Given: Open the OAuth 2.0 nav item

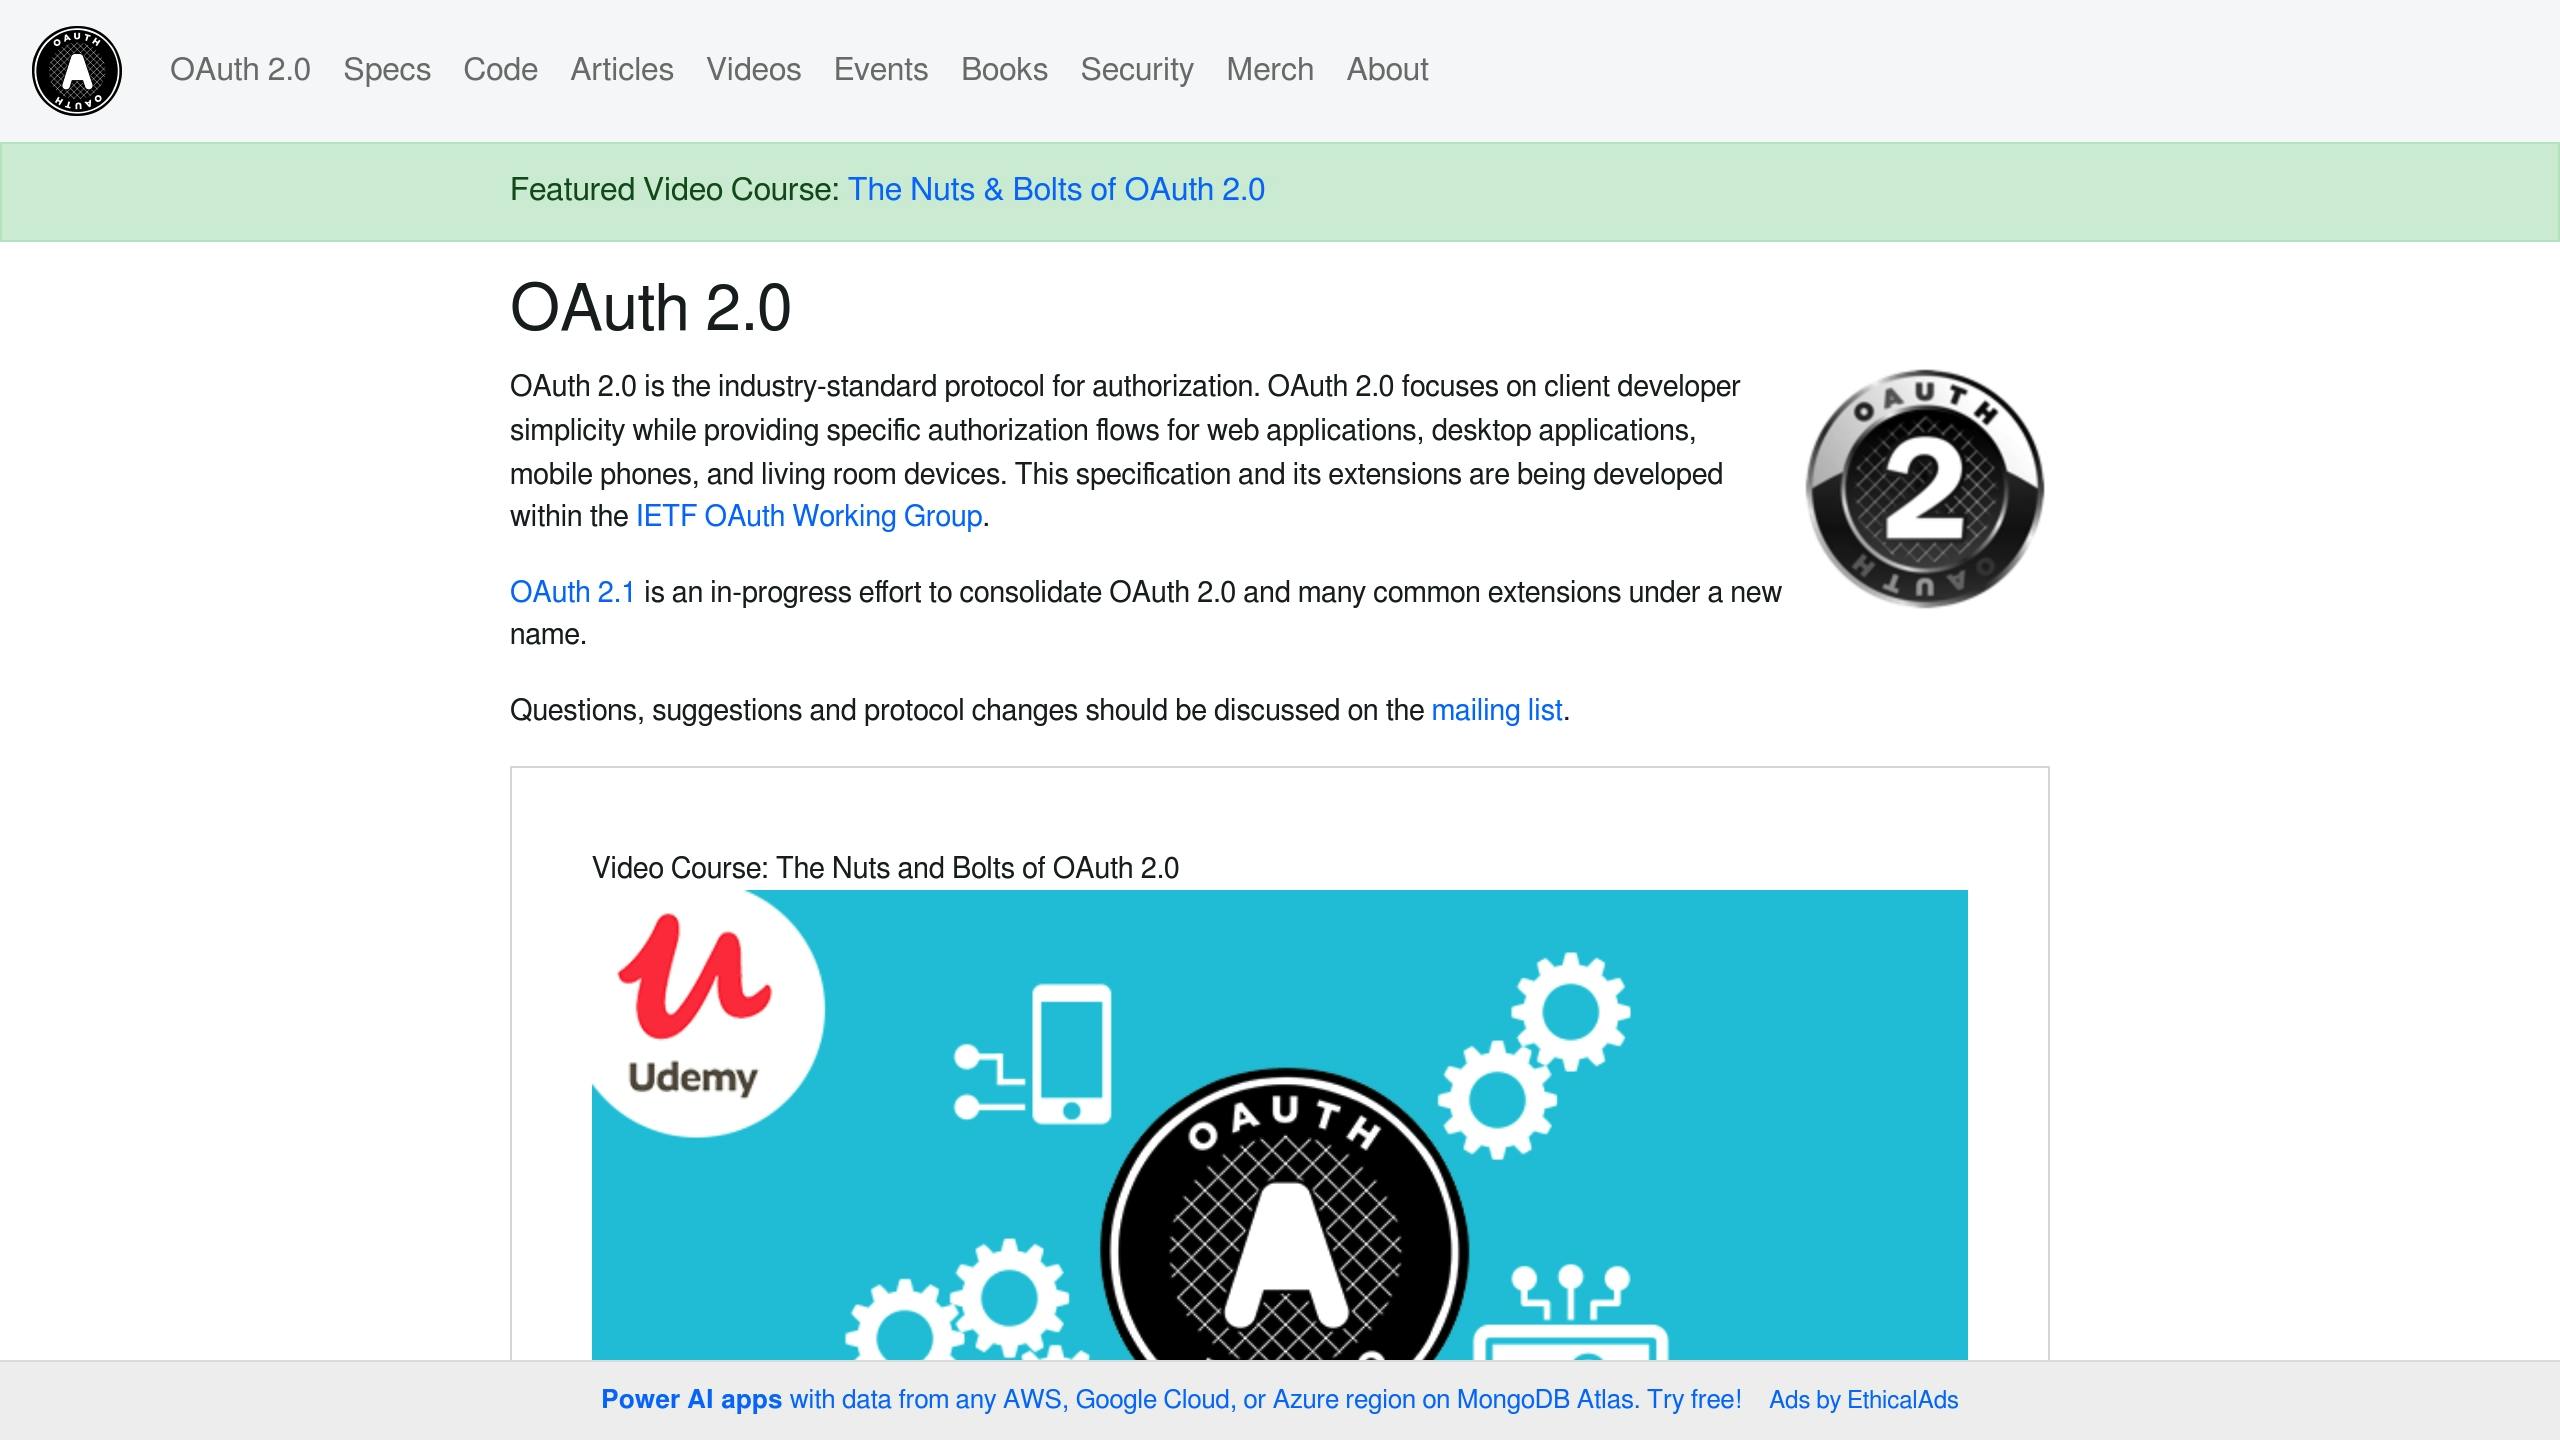Looking at the screenshot, I should pyautogui.click(x=239, y=70).
